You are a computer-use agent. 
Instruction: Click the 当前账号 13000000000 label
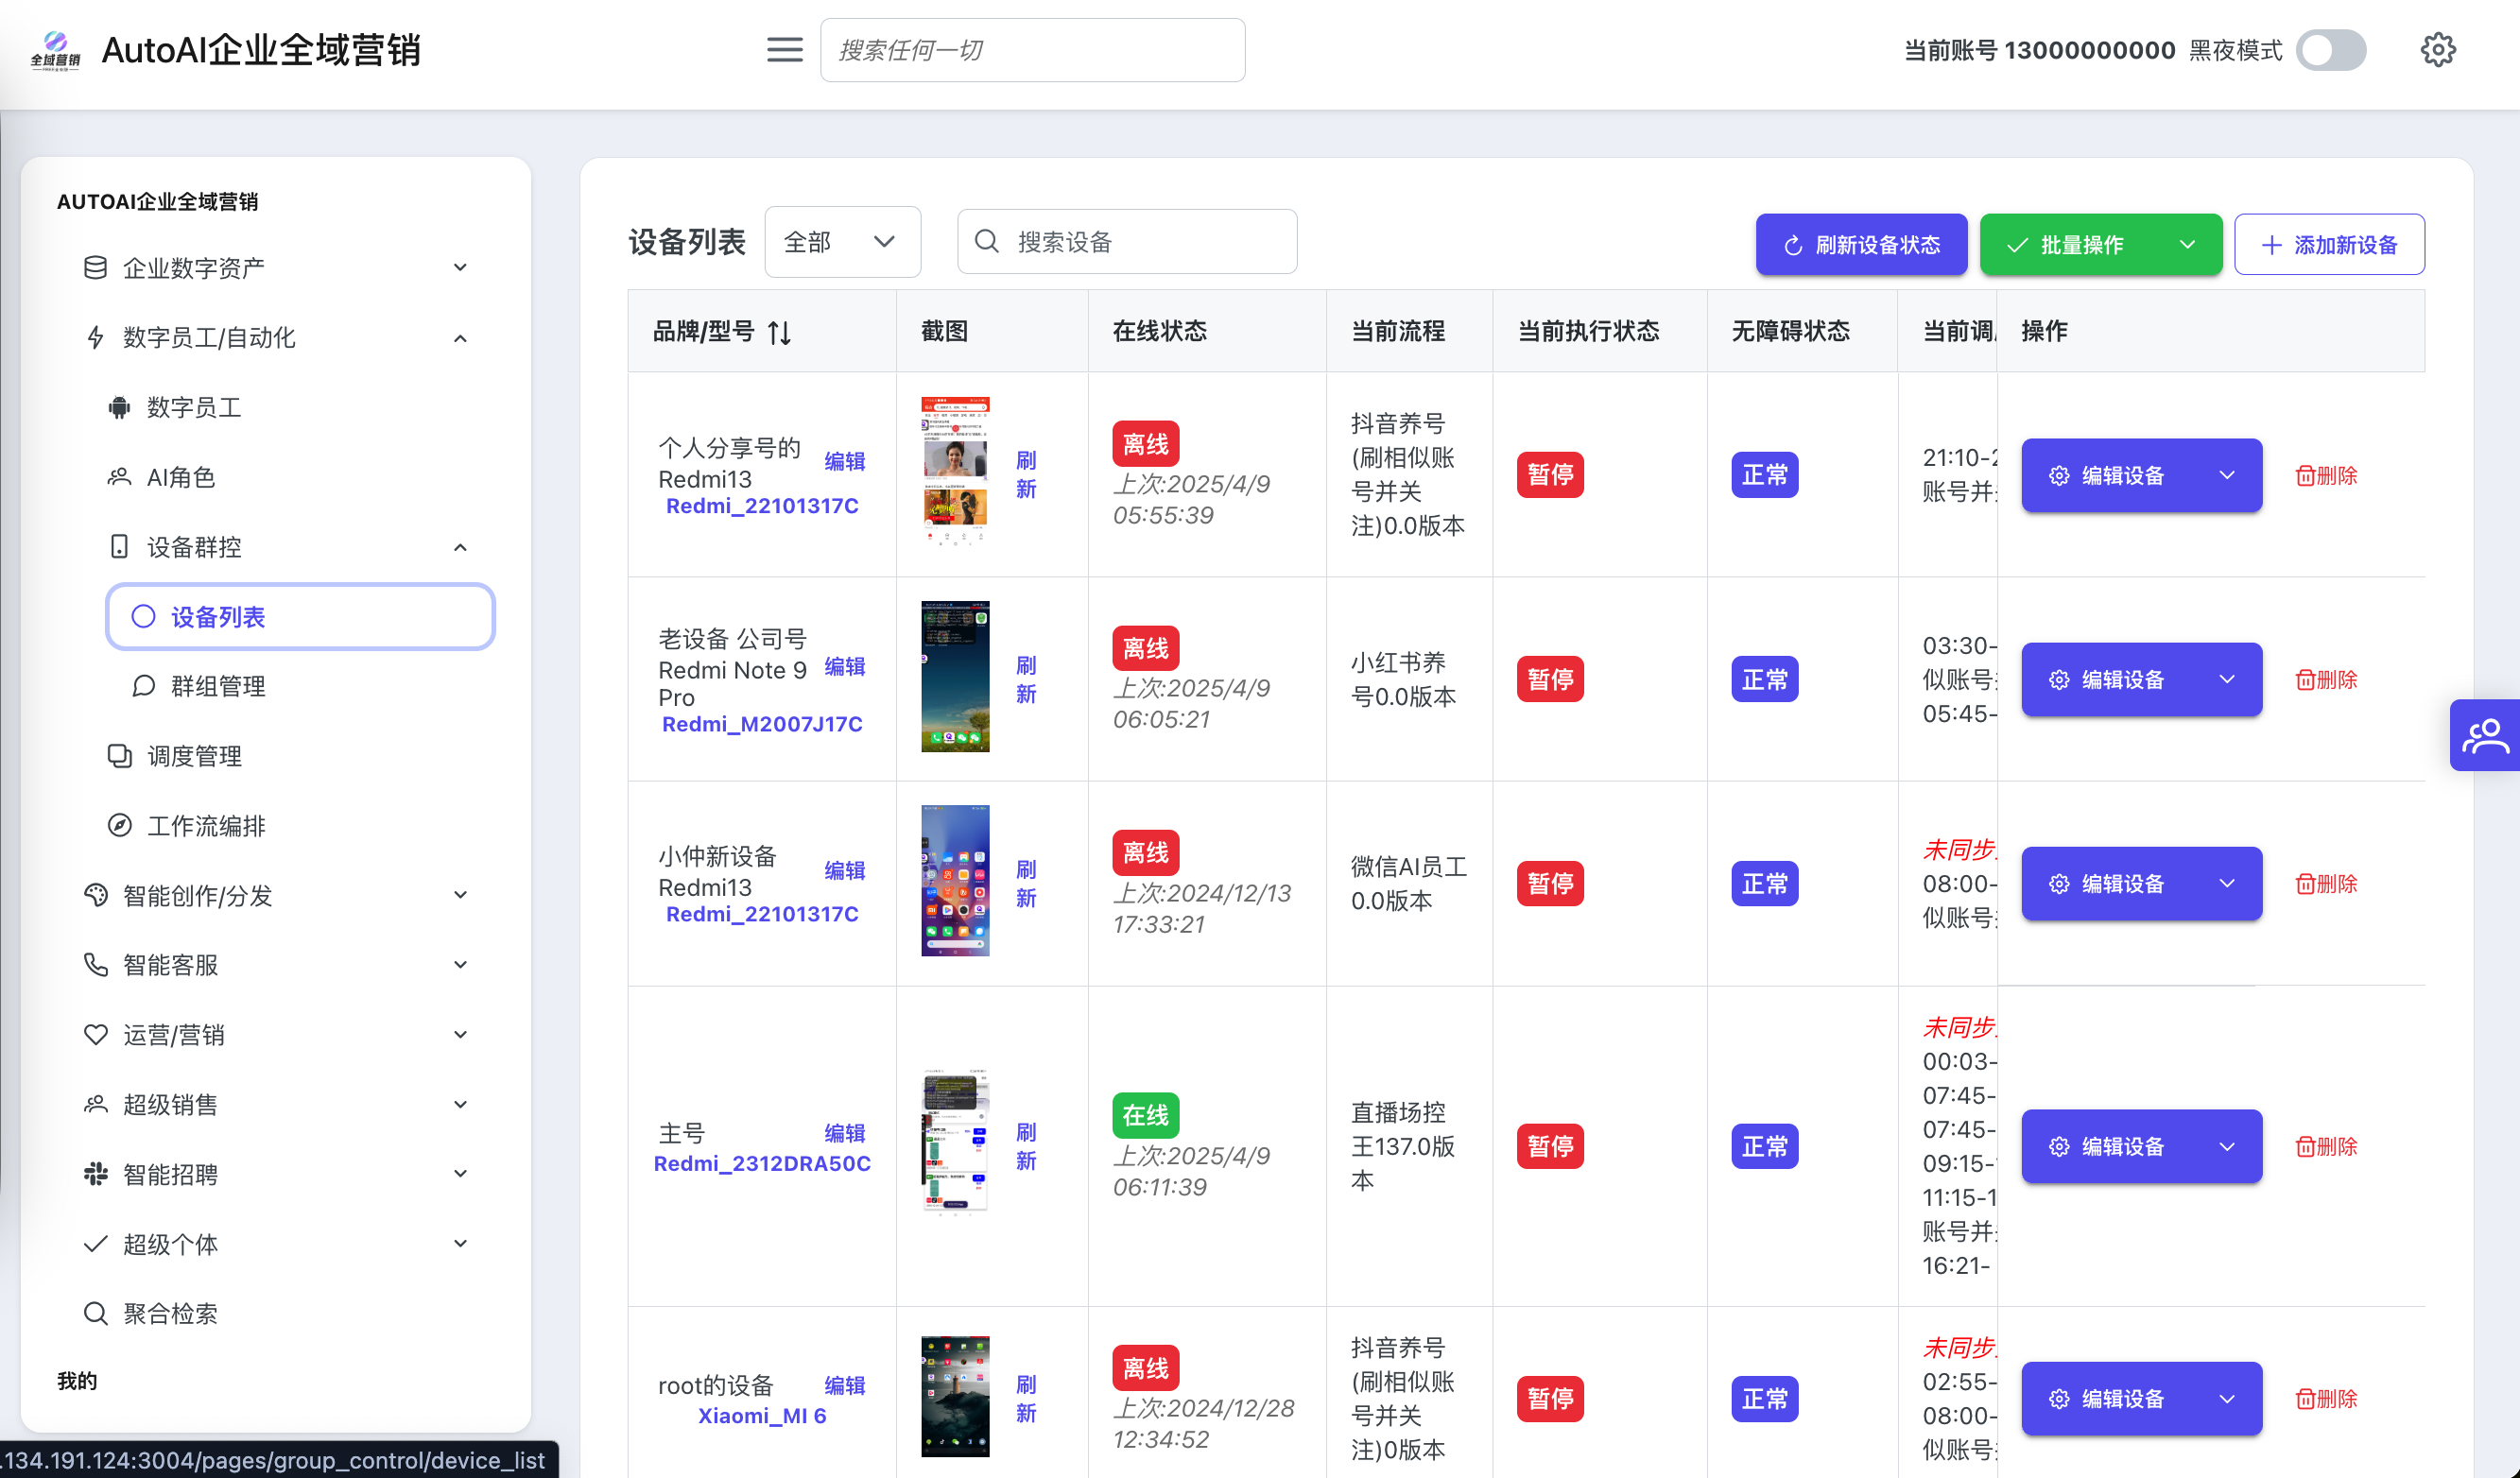[x=2039, y=50]
